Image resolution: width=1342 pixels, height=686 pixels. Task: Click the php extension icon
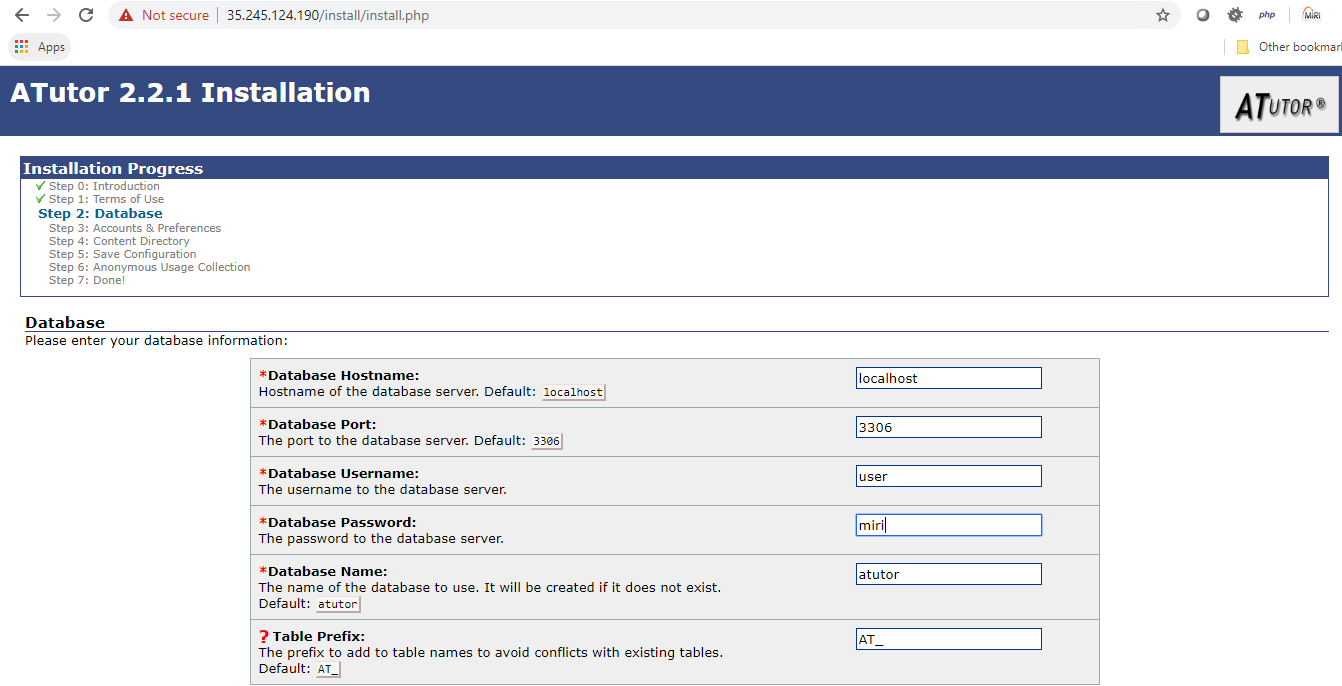(x=1267, y=15)
